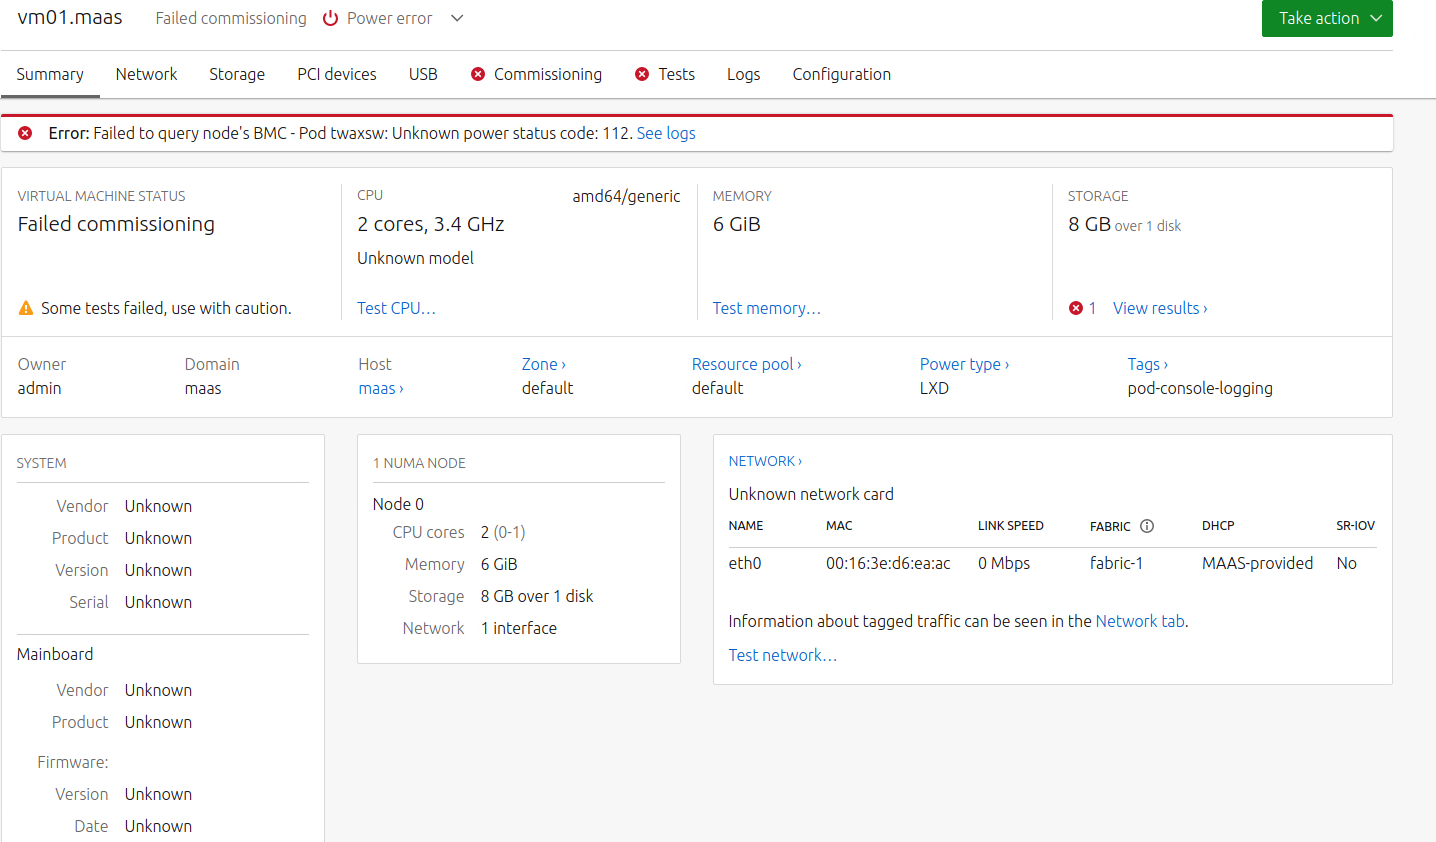Click the yellow warning icon beside tests failed

[x=26, y=309]
